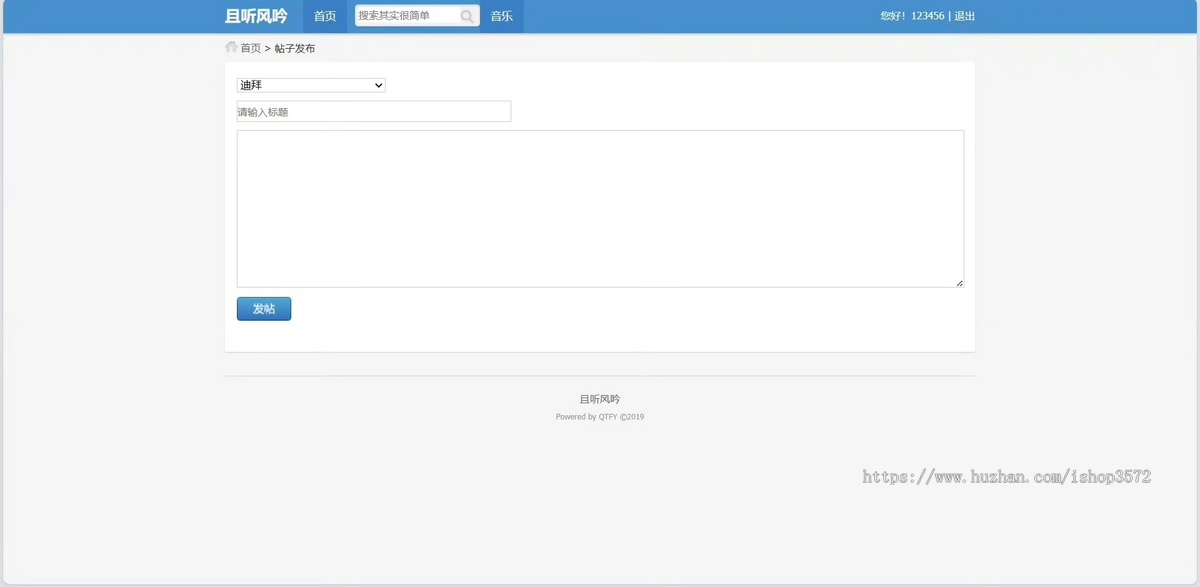Click the 发帖 submit button
This screenshot has width=1200, height=587.
(x=264, y=309)
